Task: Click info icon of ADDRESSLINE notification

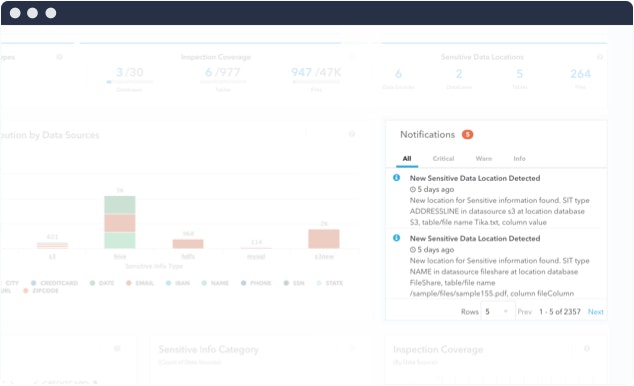Action: [x=396, y=177]
